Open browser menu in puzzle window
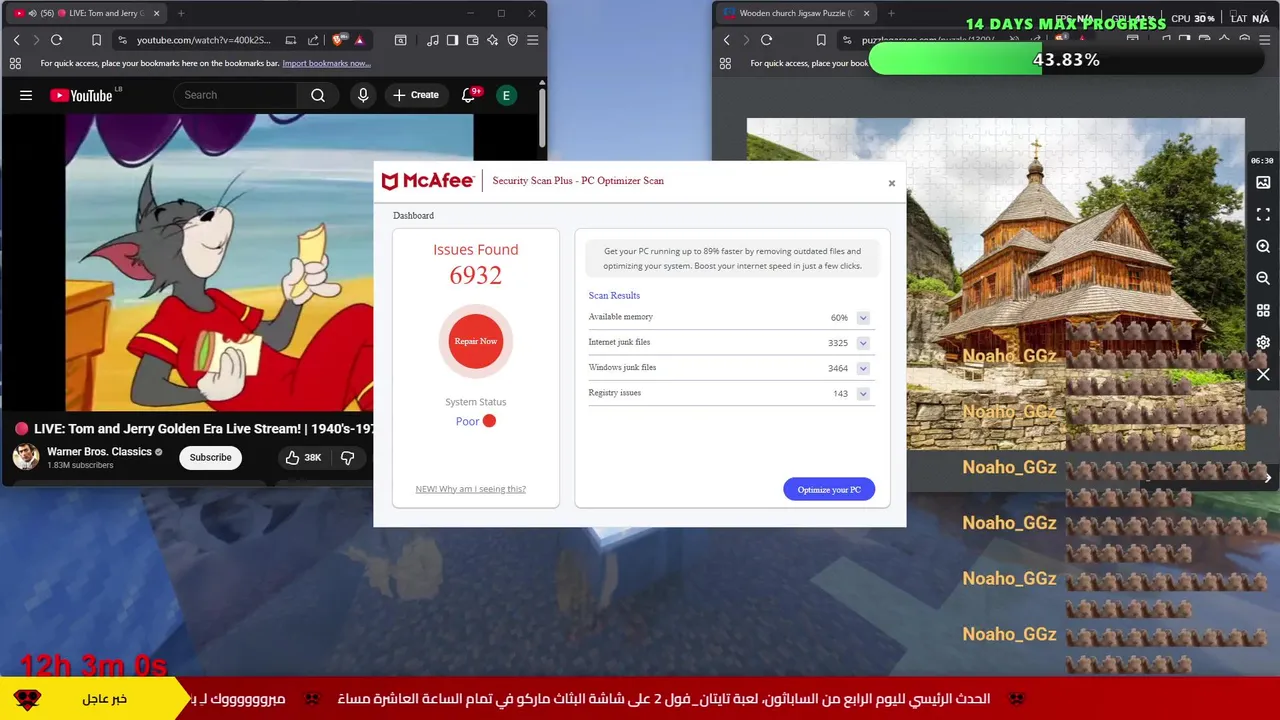Viewport: 1280px width, 720px height. pyautogui.click(x=1265, y=40)
